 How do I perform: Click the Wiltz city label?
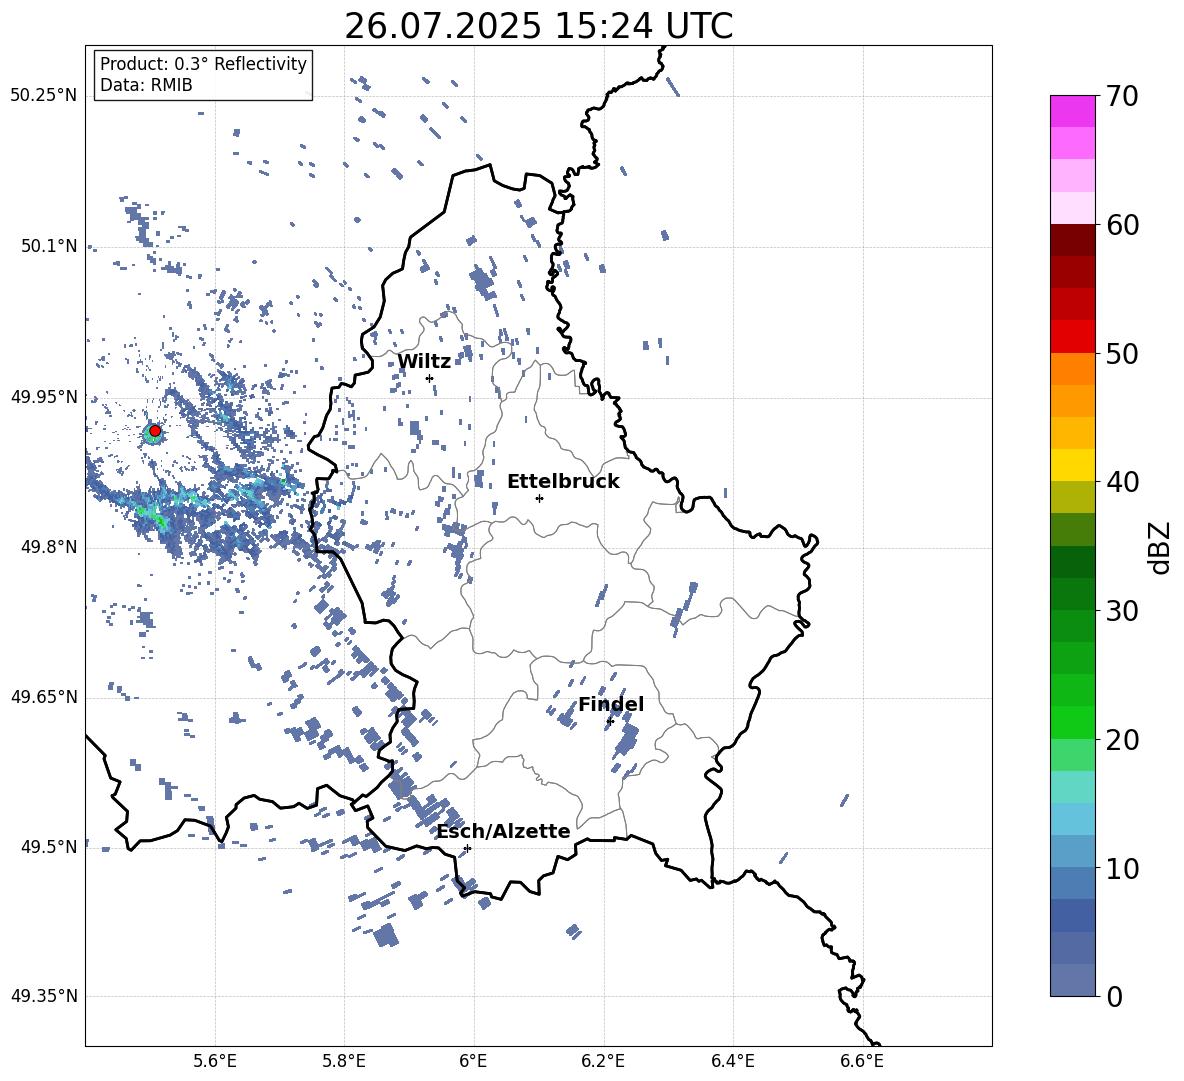tap(424, 362)
